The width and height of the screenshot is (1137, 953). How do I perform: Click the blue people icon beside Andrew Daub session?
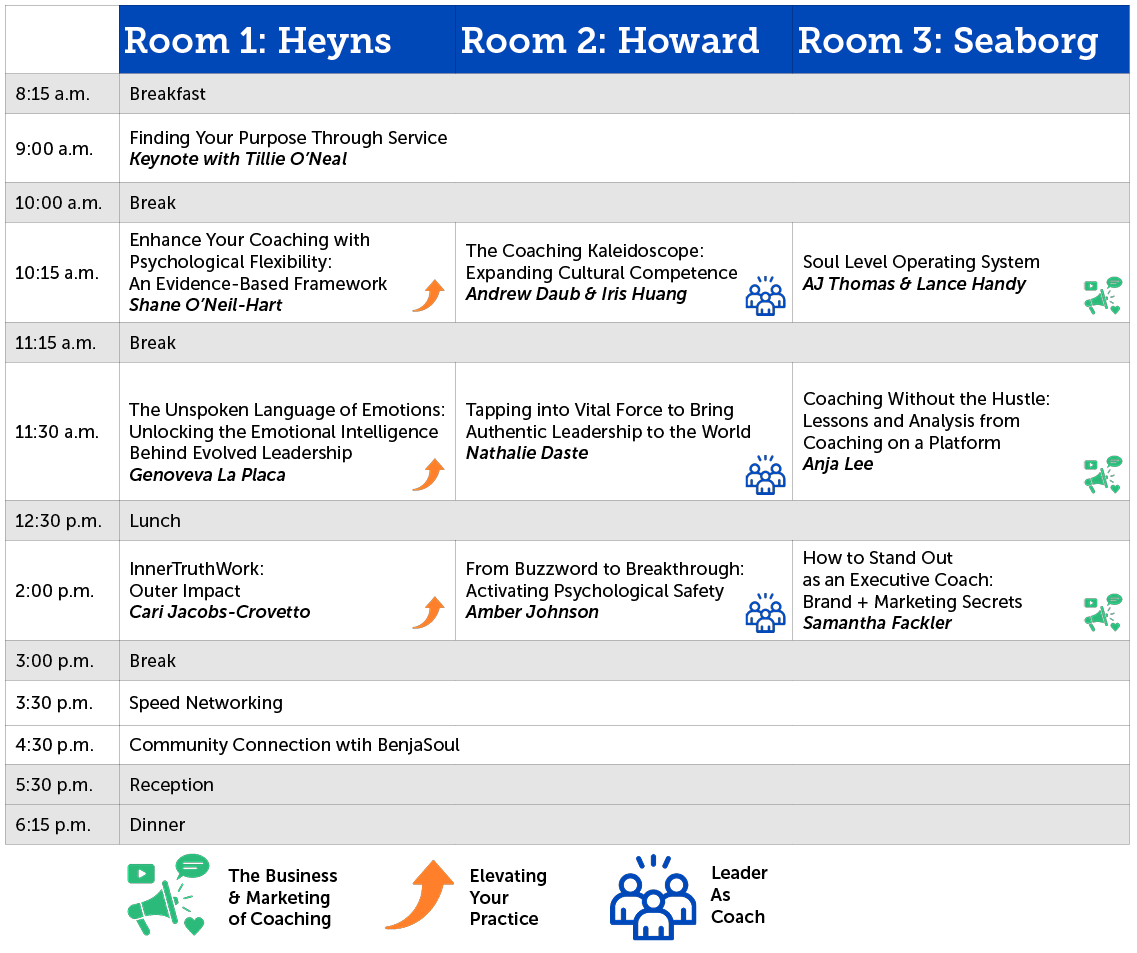click(x=765, y=295)
